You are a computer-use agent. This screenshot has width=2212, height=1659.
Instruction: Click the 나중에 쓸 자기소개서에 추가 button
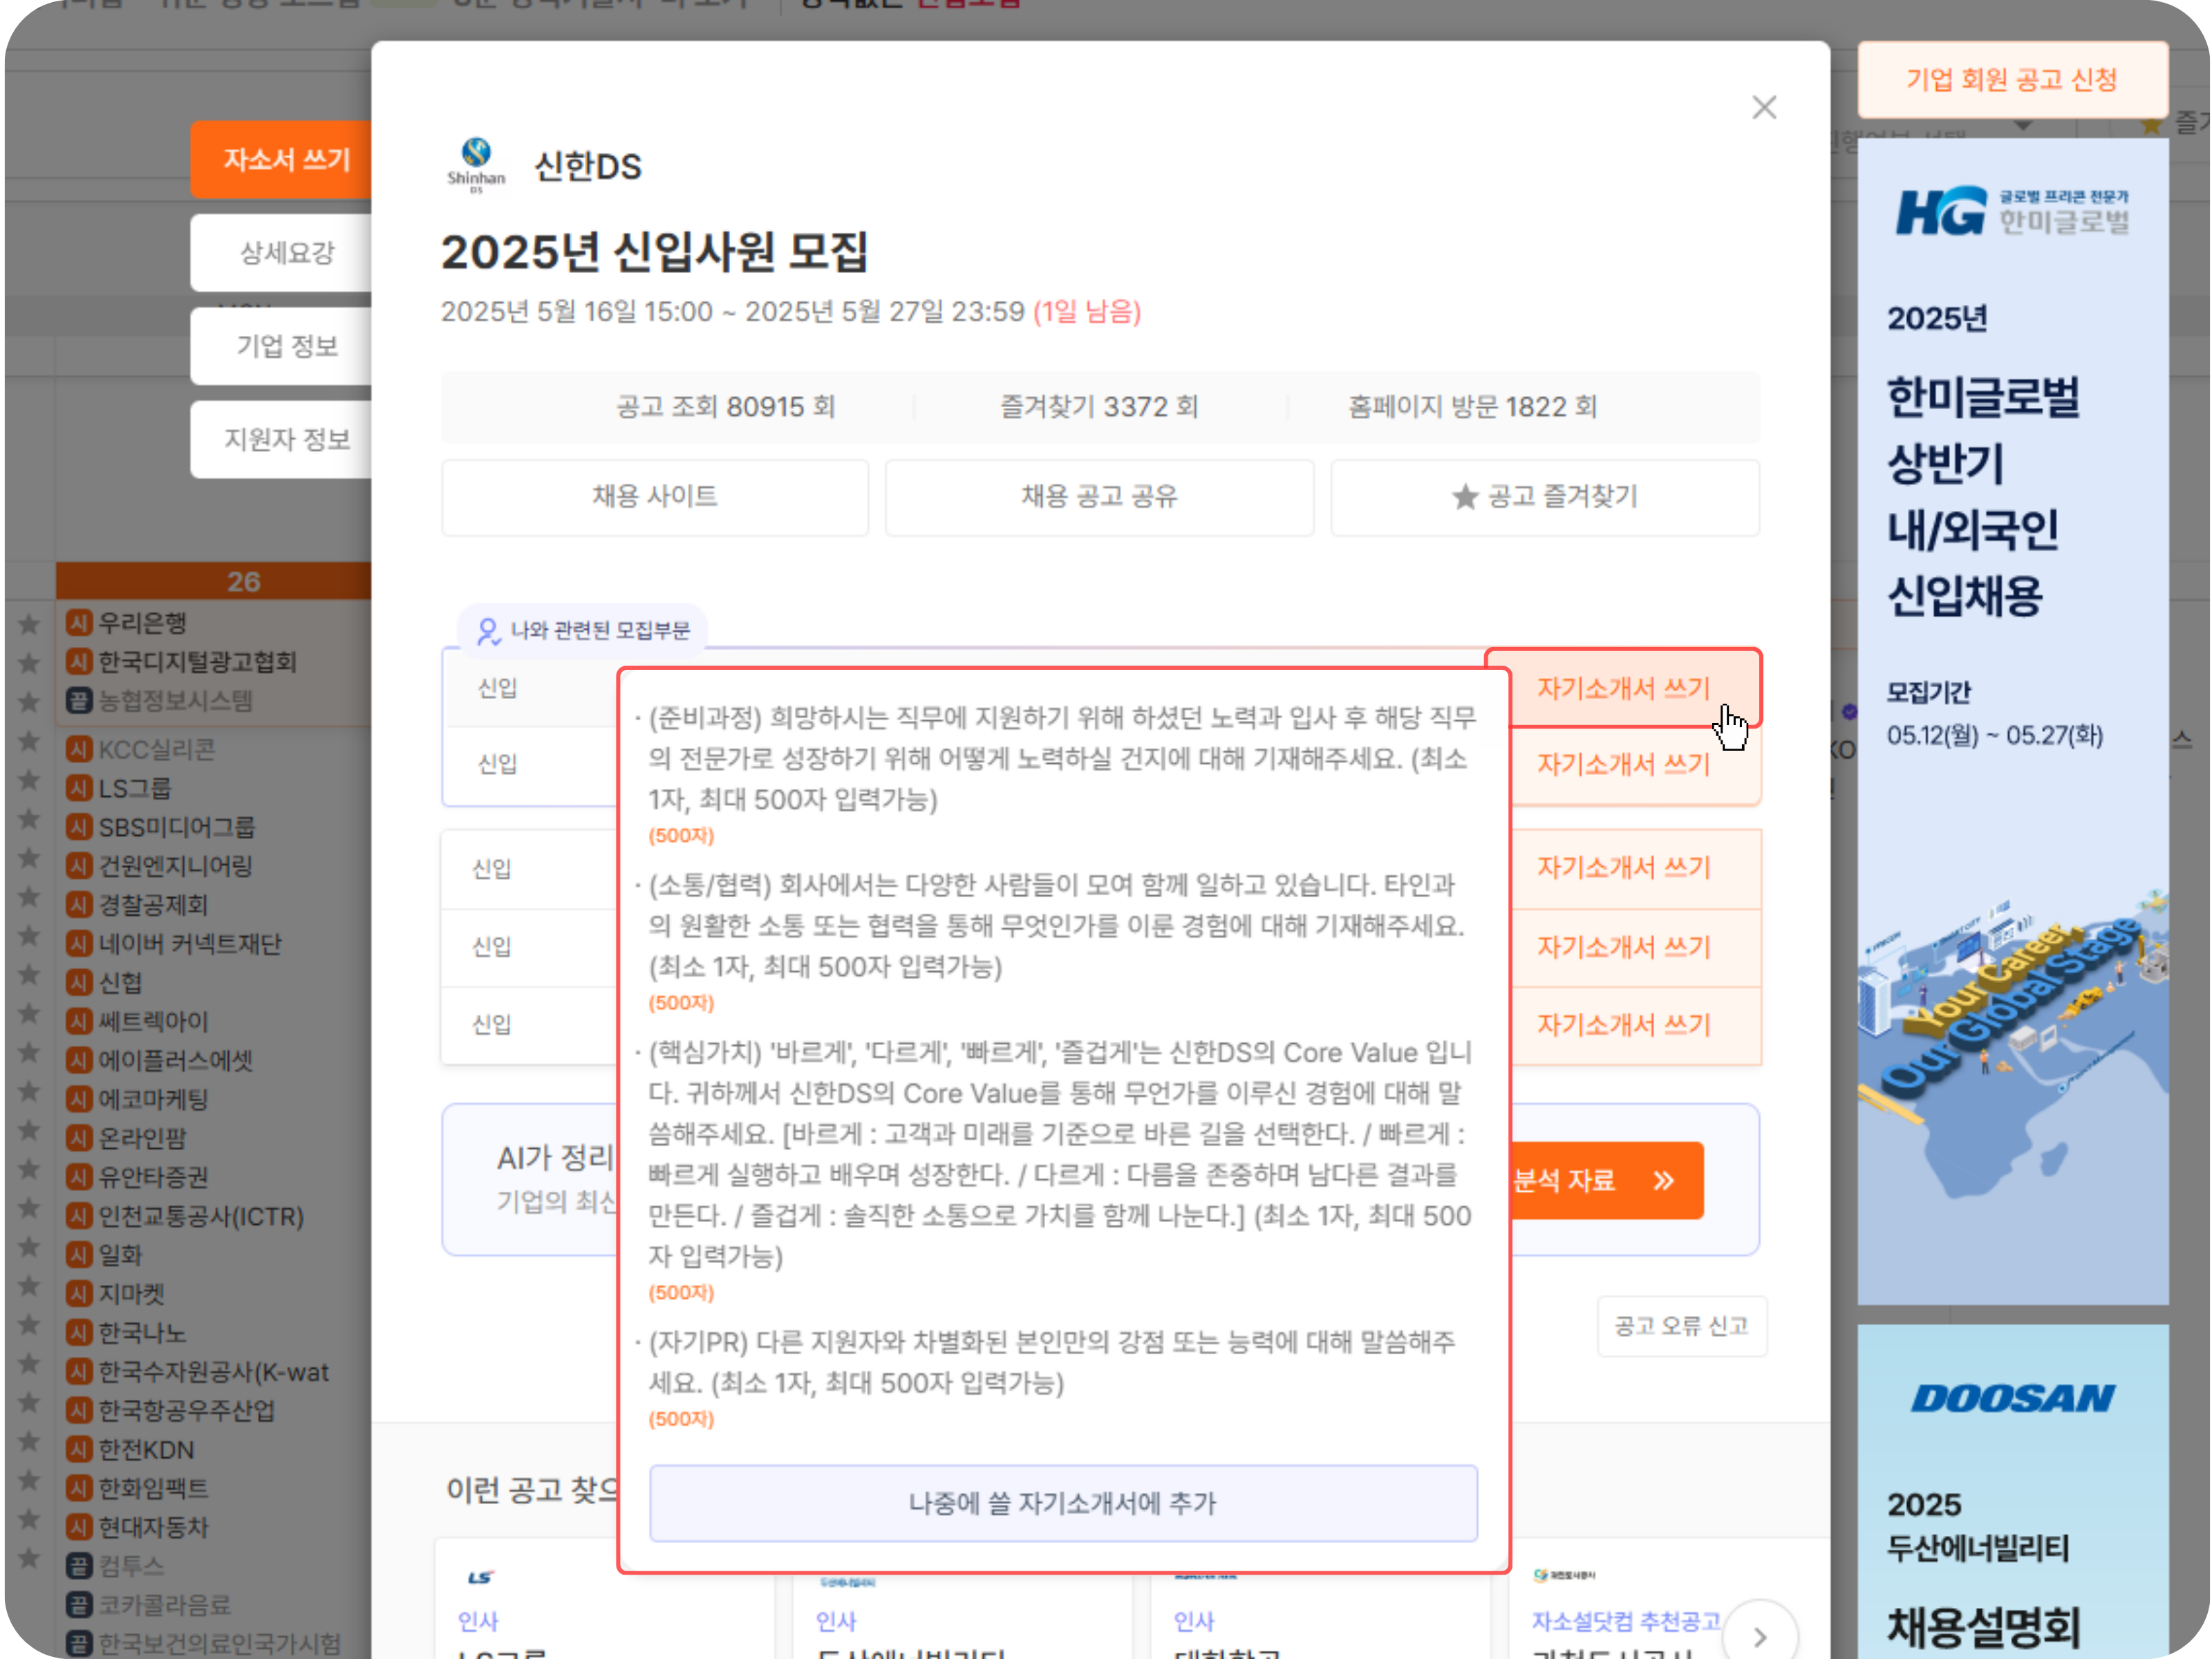click(1063, 1503)
